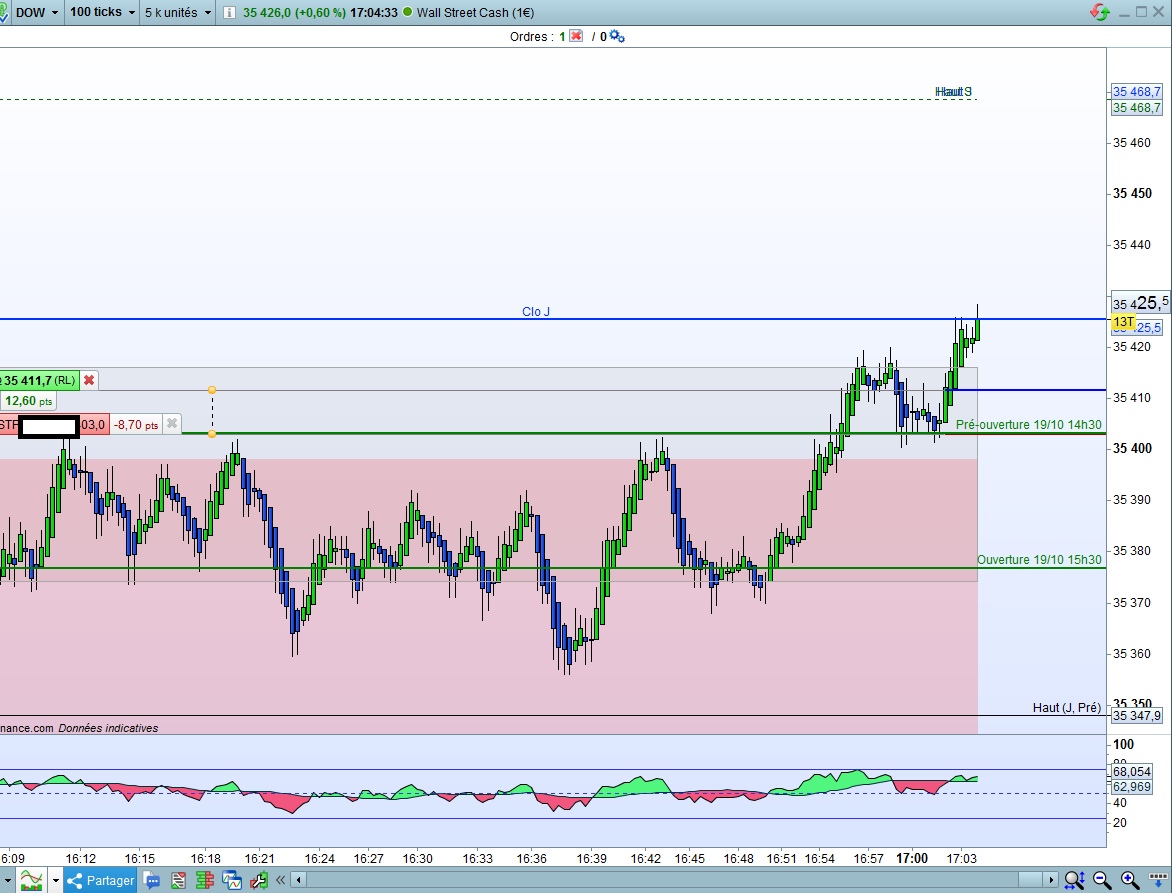Open chart properties wrench icon

click(x=259, y=880)
